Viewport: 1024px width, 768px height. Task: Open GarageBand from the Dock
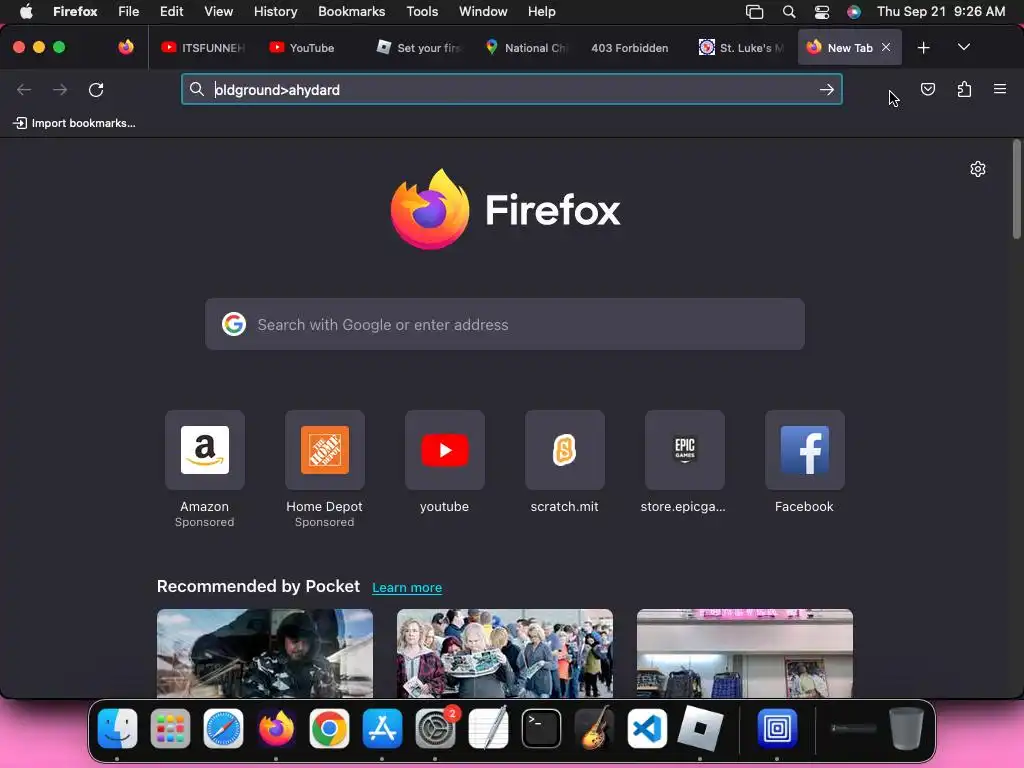(x=594, y=728)
